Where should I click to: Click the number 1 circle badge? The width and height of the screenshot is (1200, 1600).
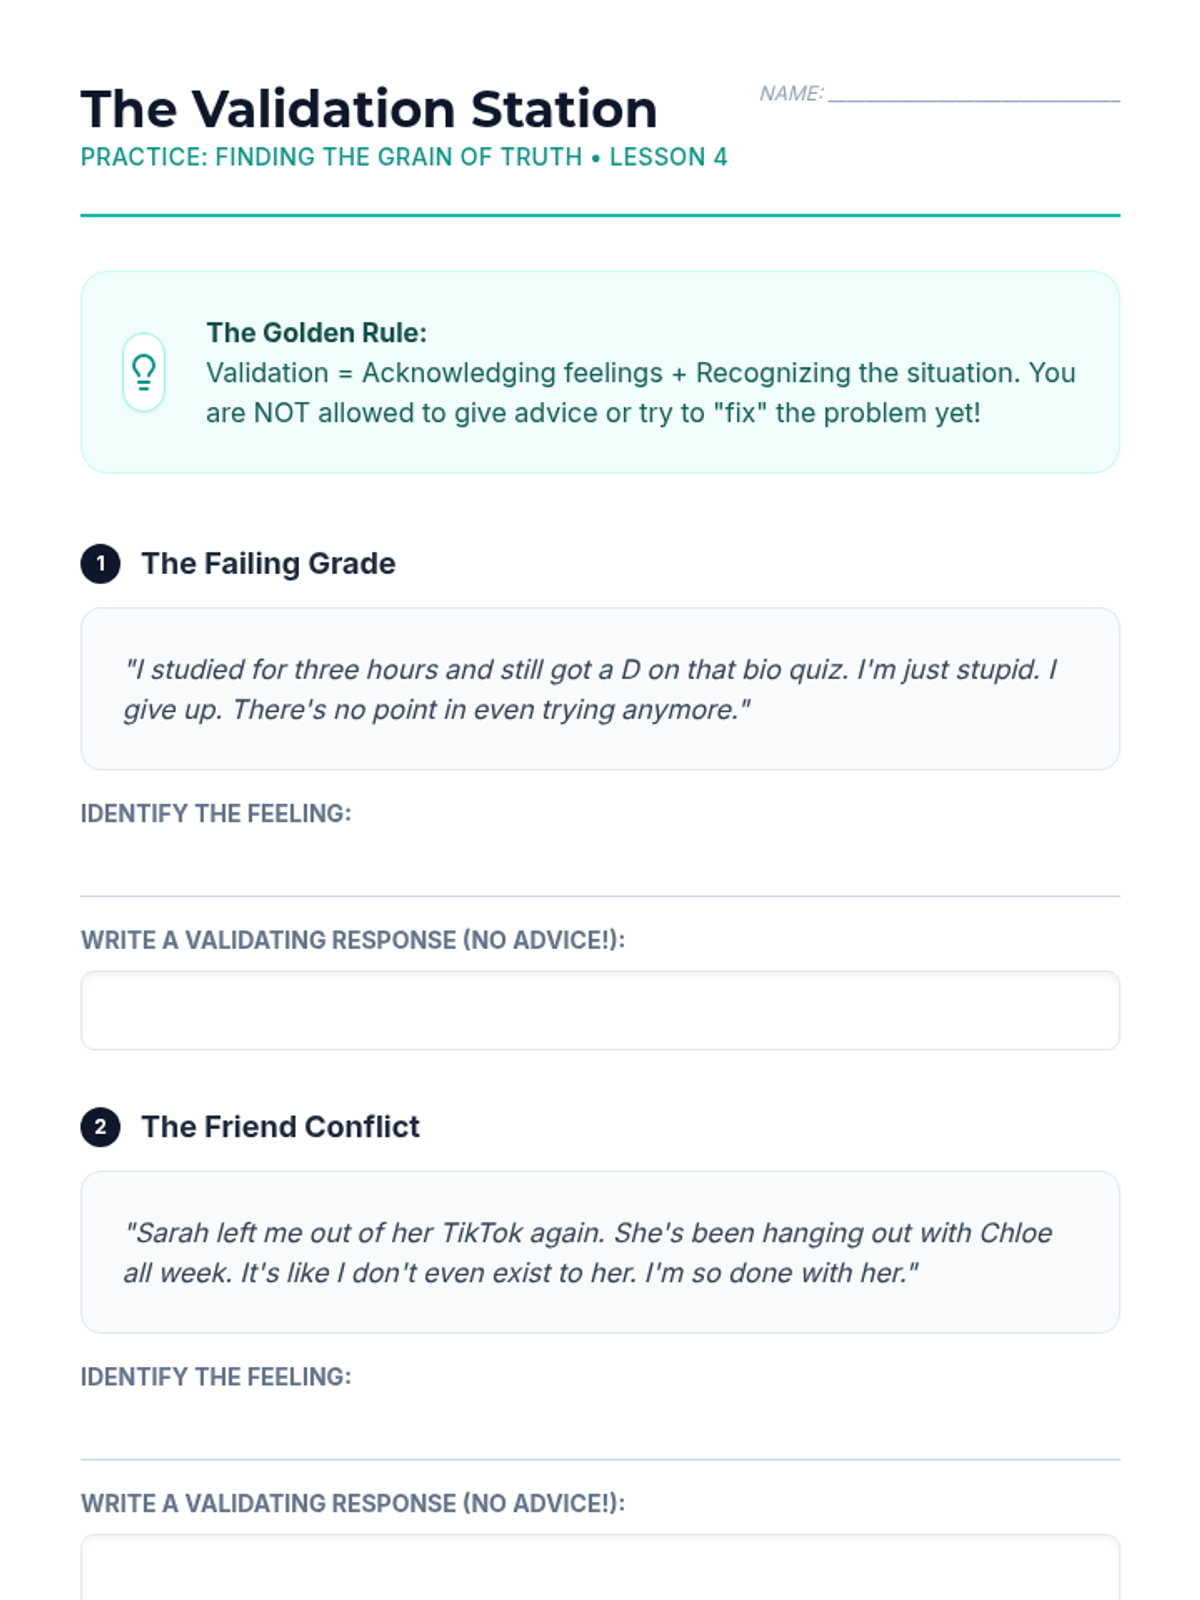pyautogui.click(x=100, y=564)
